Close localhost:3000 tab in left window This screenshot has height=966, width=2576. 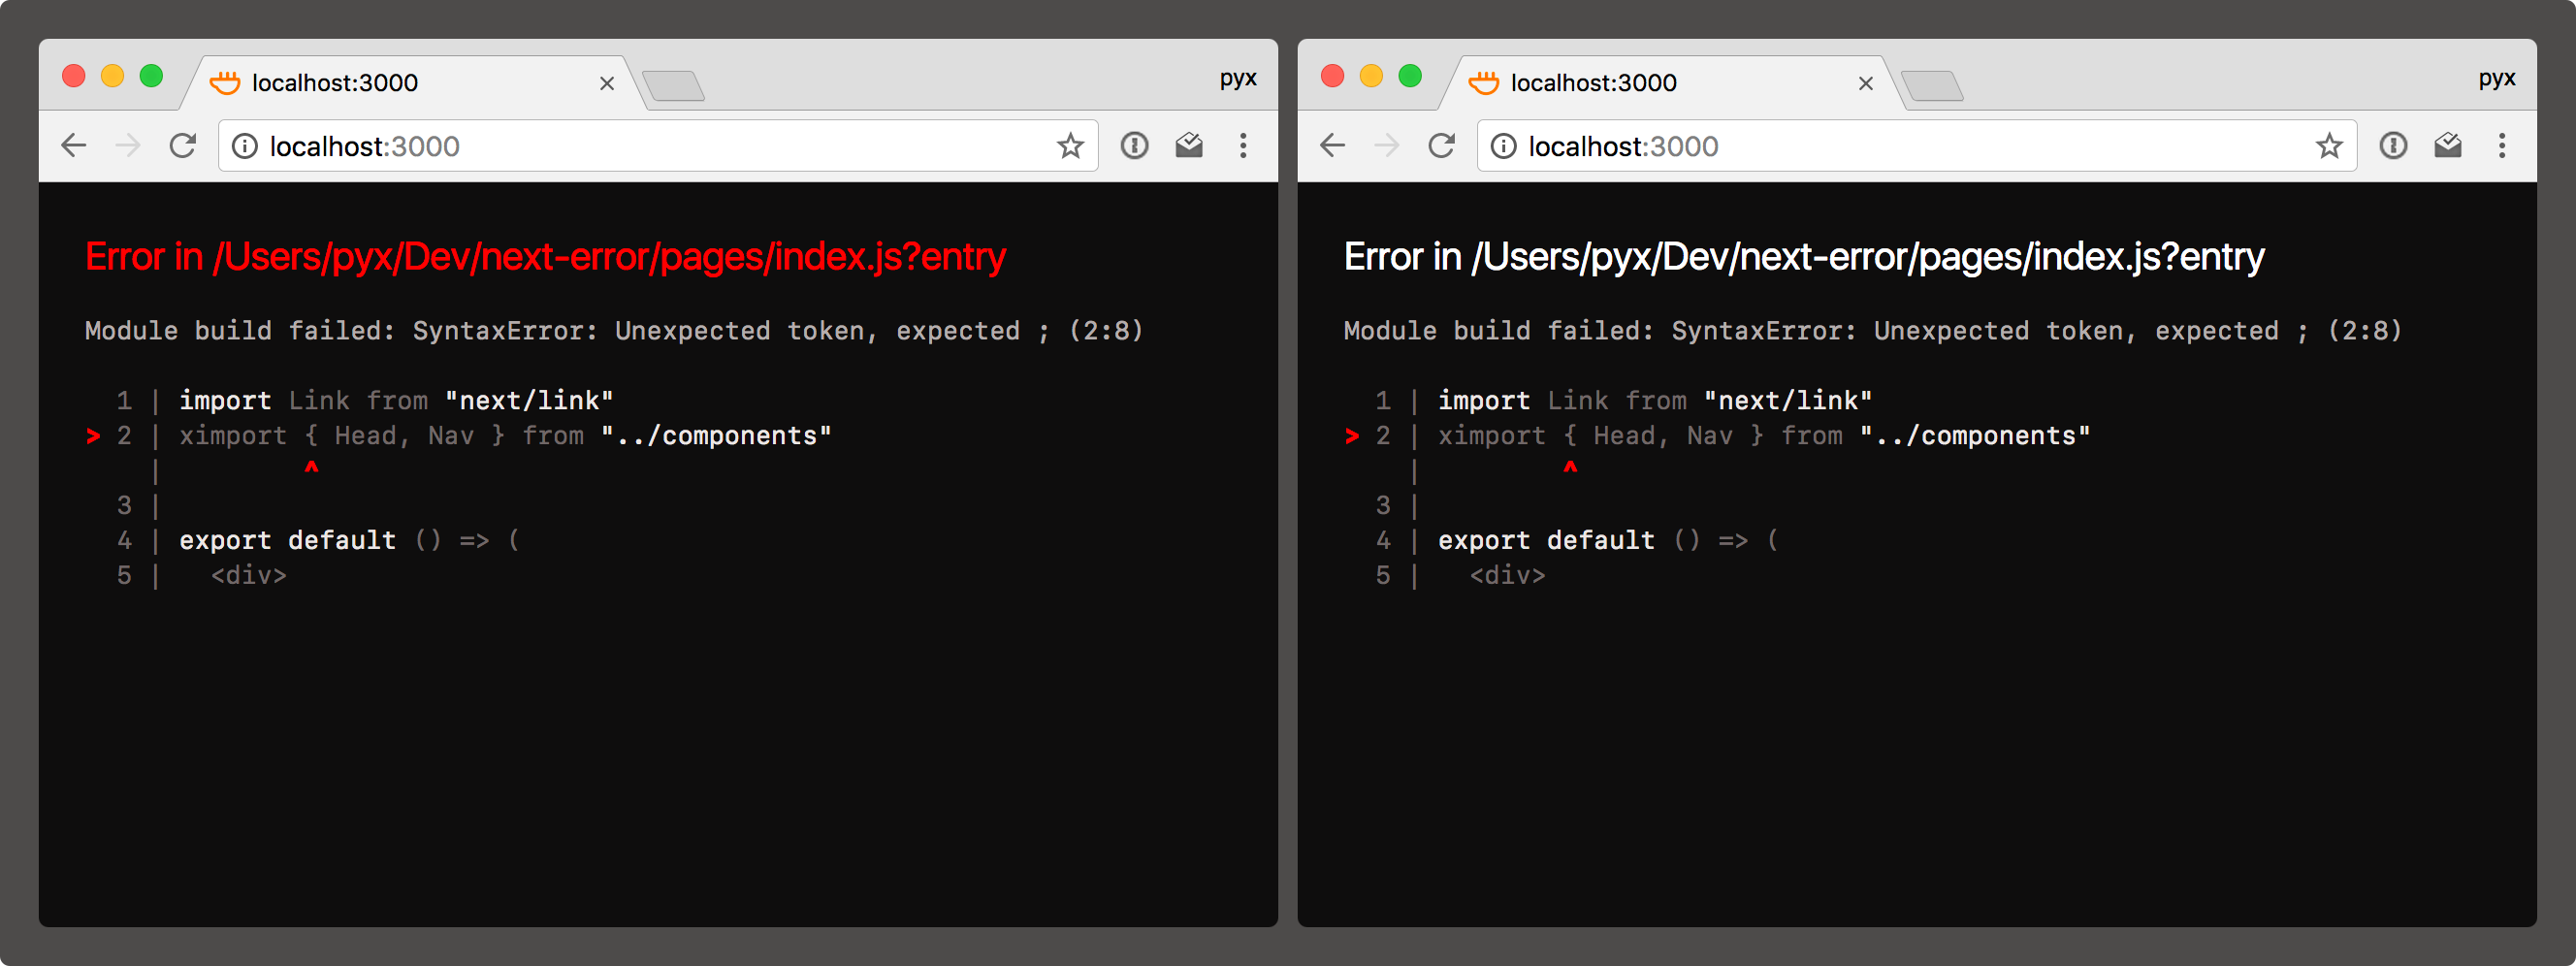[x=607, y=83]
